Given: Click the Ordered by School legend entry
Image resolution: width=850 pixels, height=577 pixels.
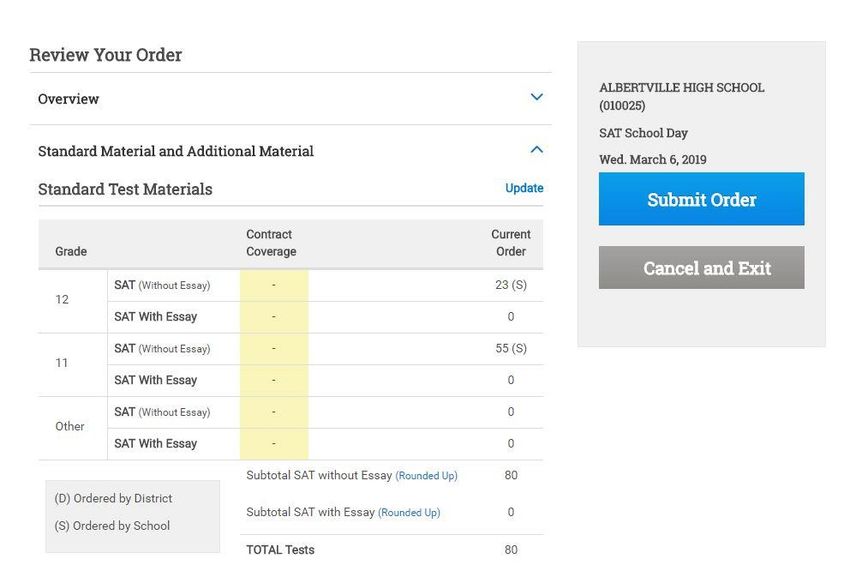Looking at the screenshot, I should tap(112, 526).
